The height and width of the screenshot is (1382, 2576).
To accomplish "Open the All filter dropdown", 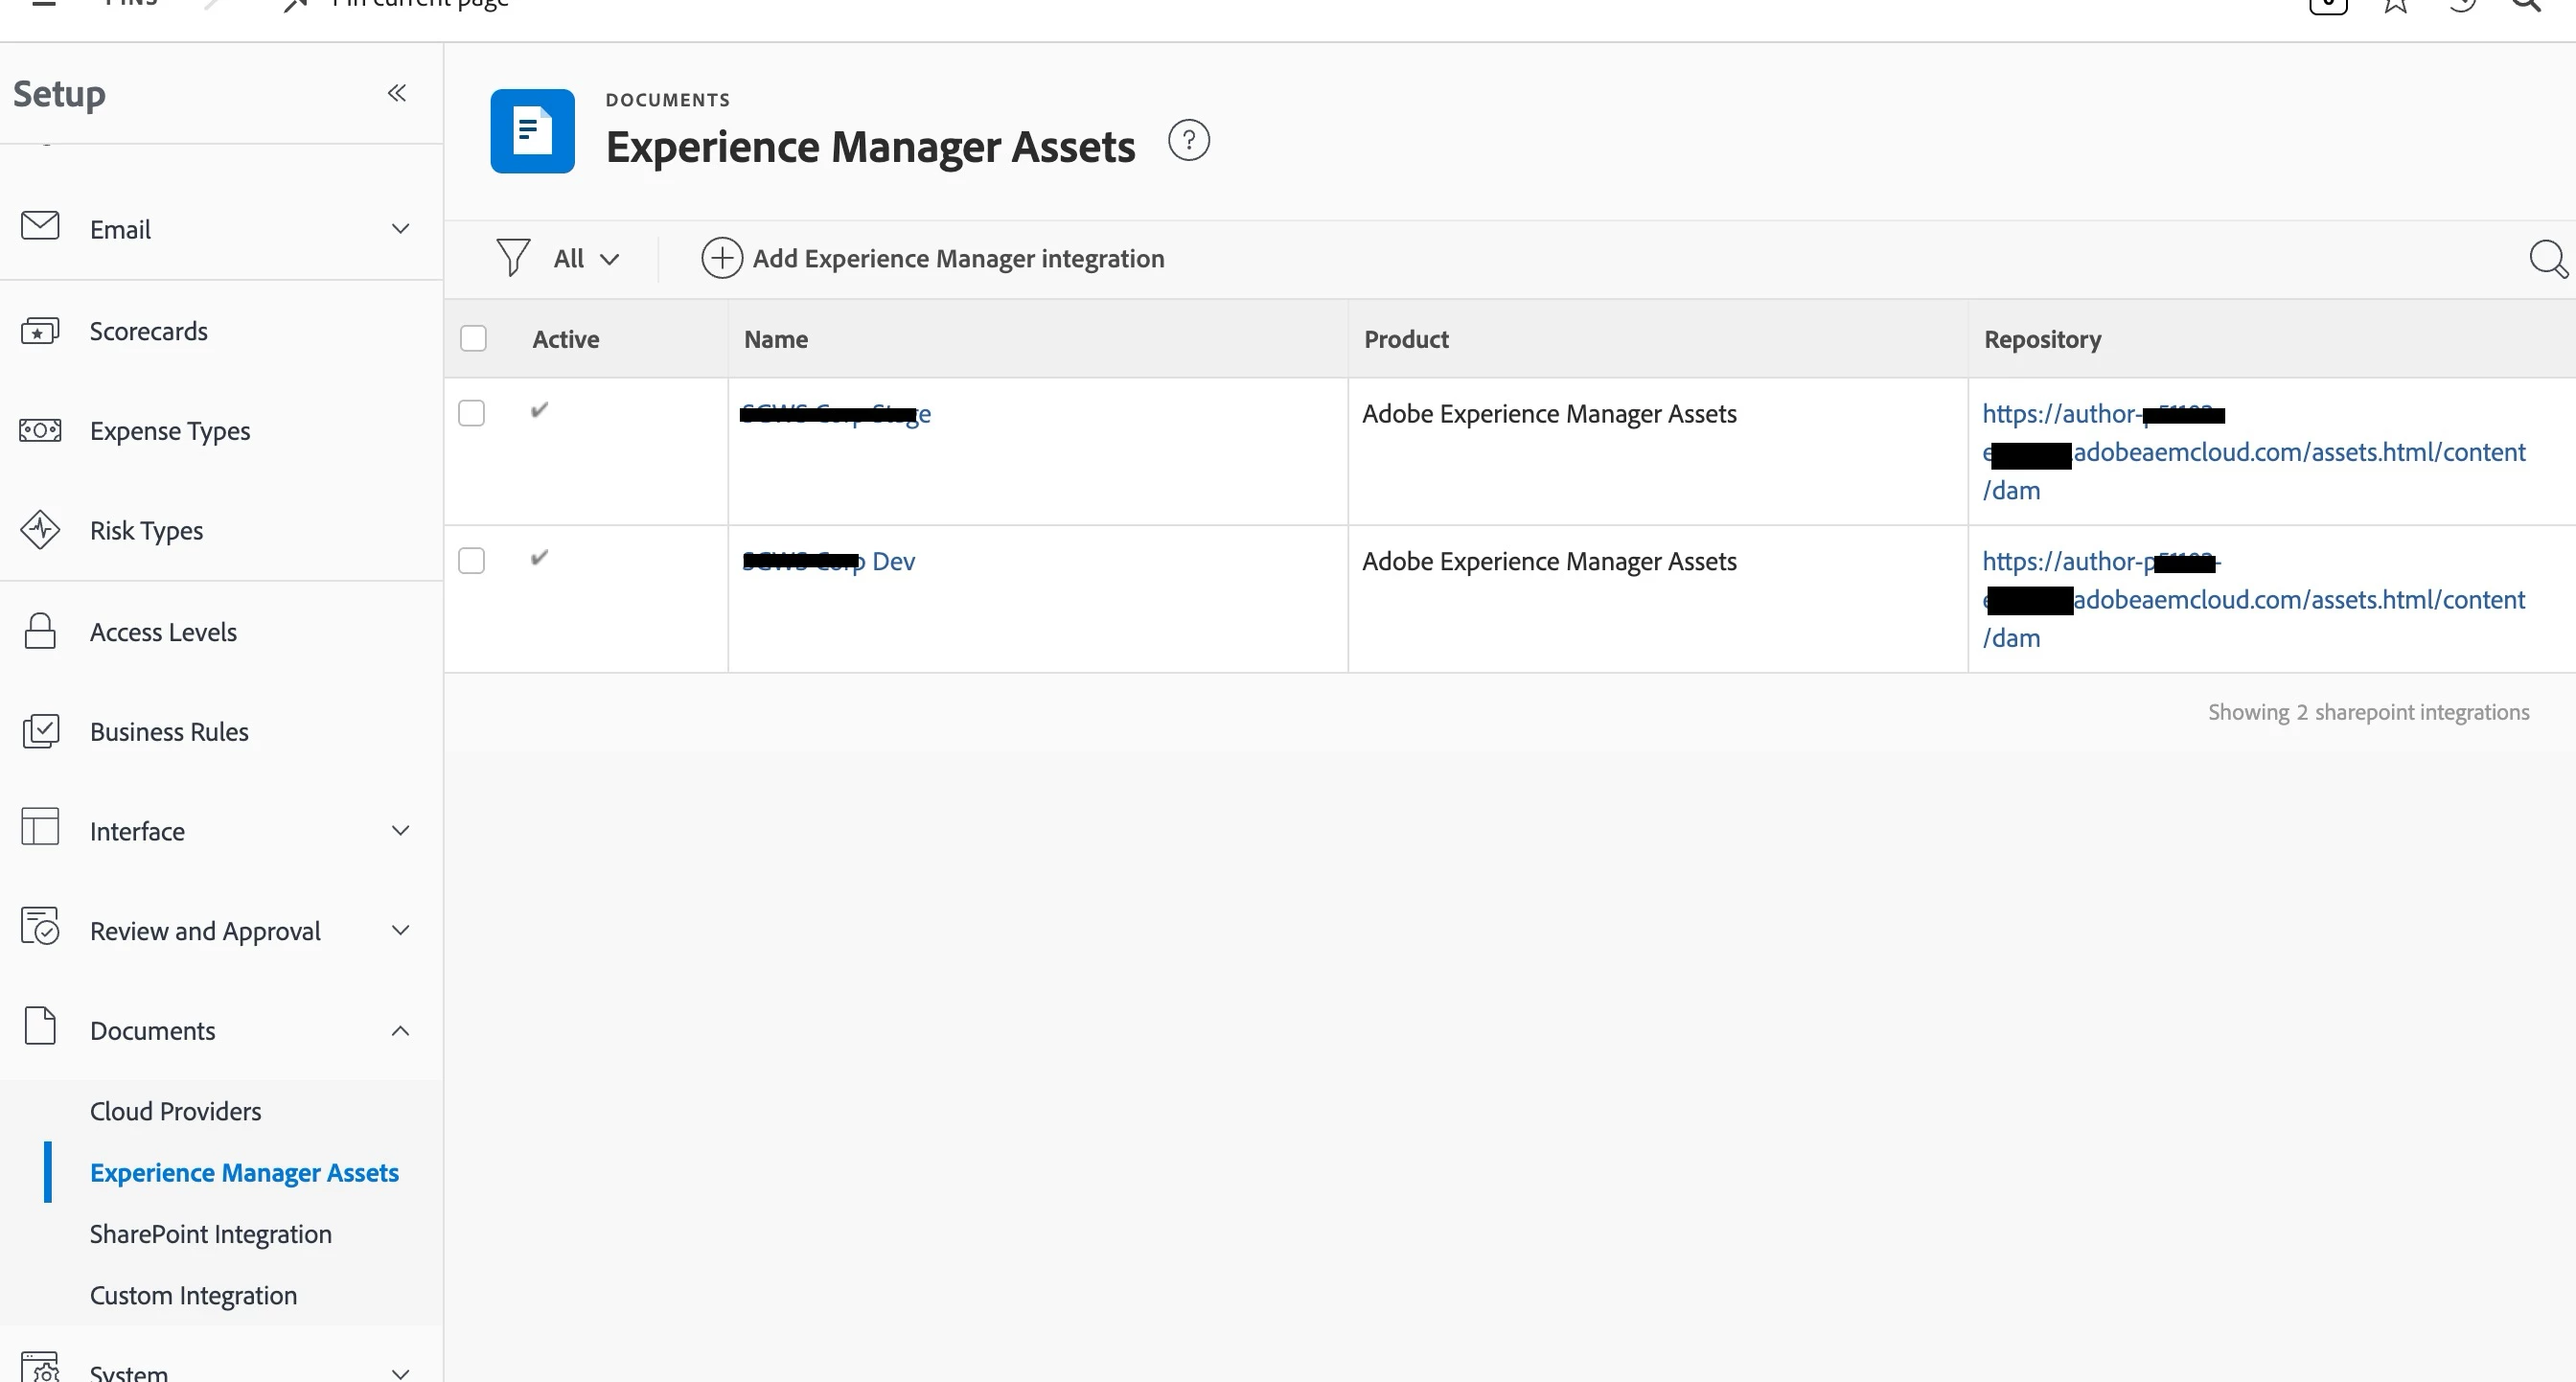I will (586, 259).
